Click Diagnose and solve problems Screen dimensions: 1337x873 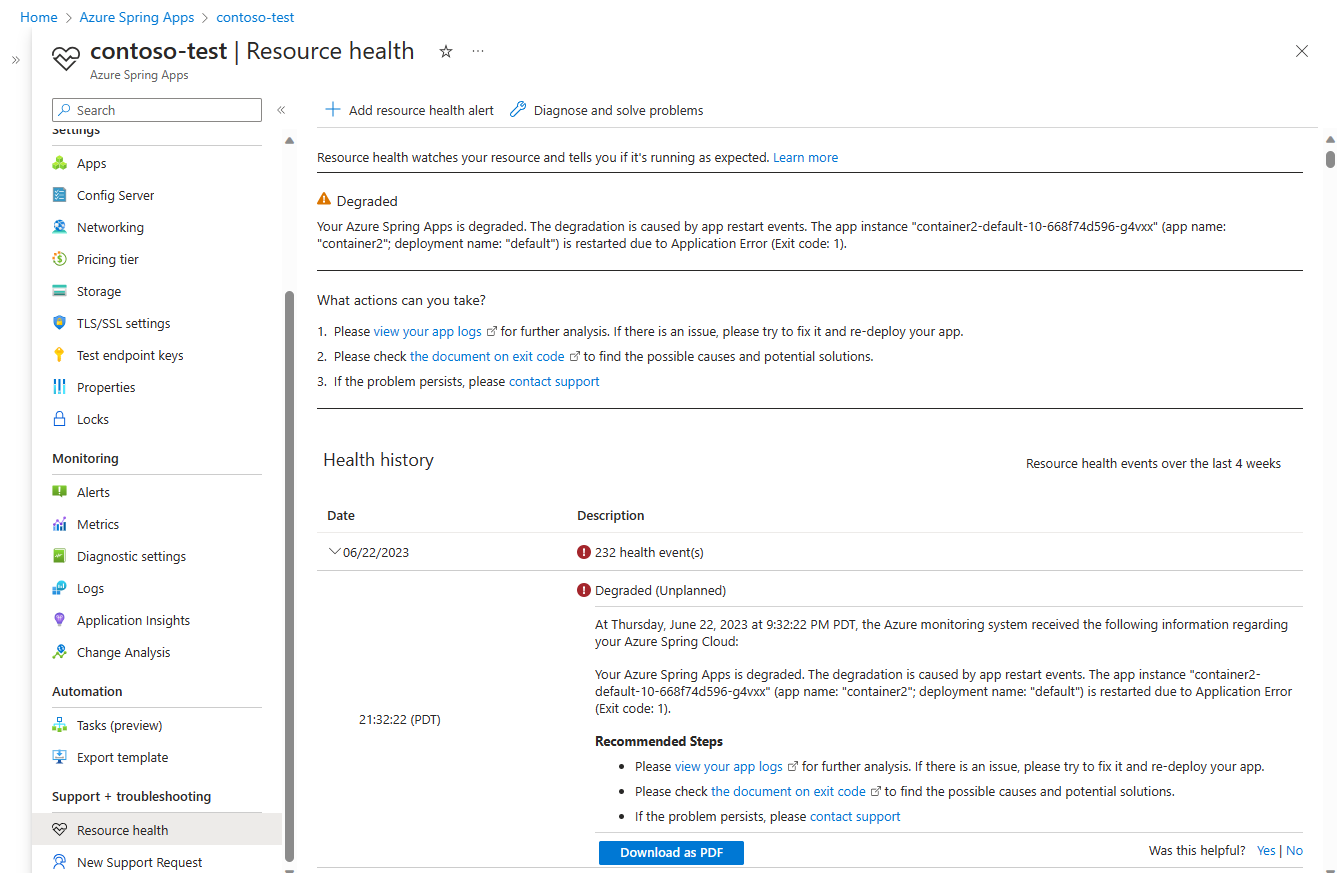607,110
